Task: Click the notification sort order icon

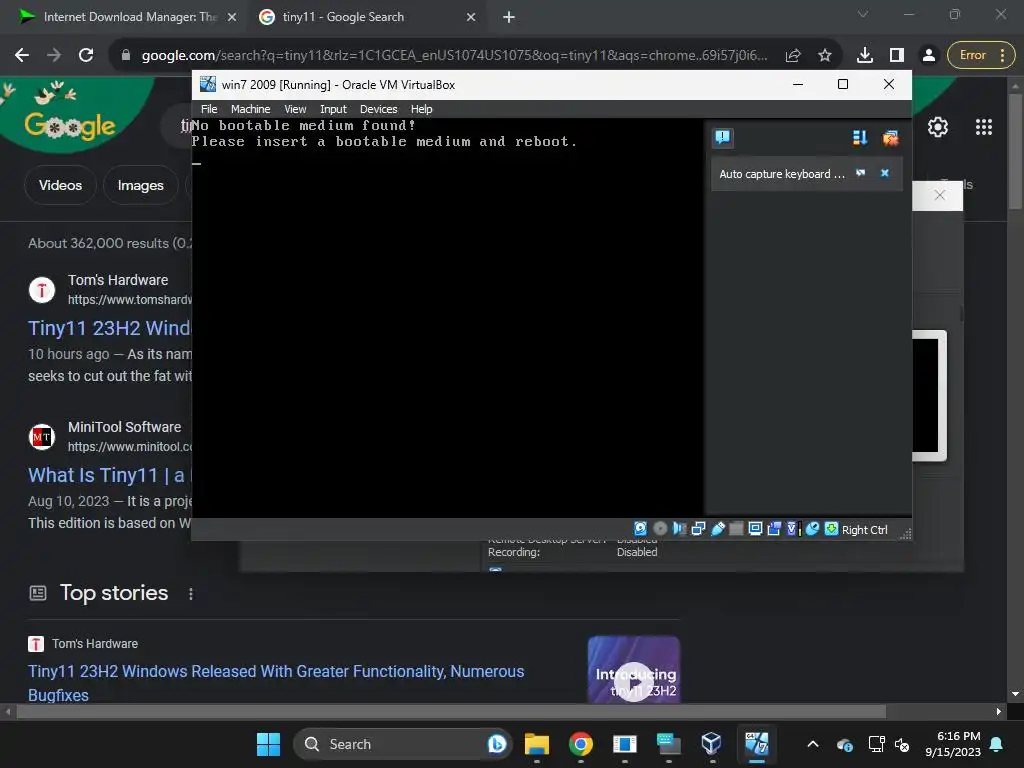Action: click(859, 137)
